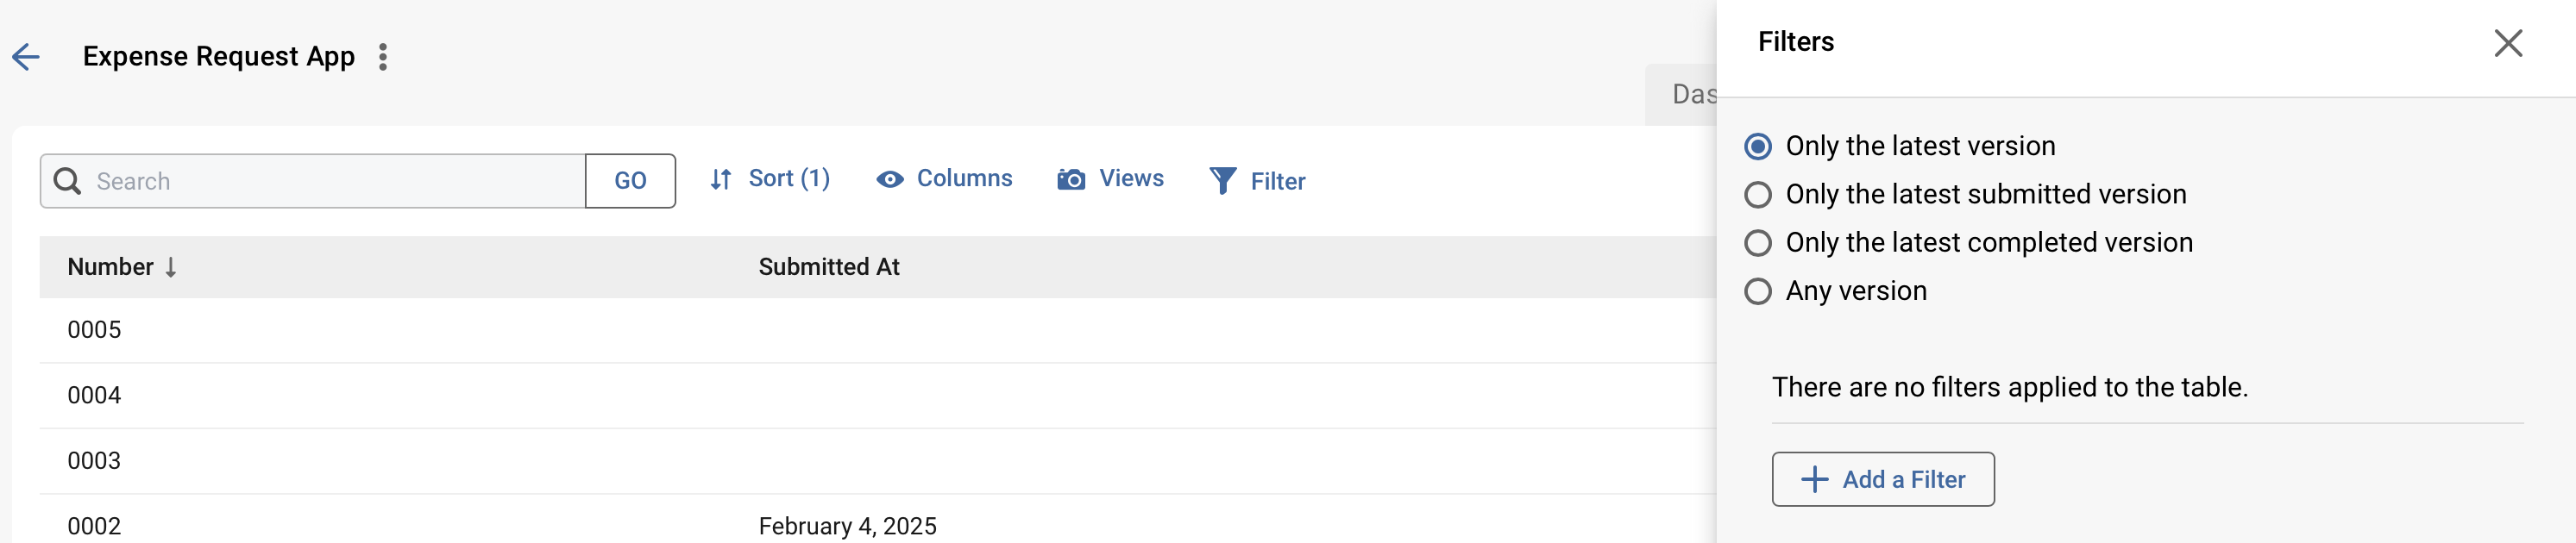The width and height of the screenshot is (2576, 543).
Task: Select Only the latest completed version
Action: 1759,242
